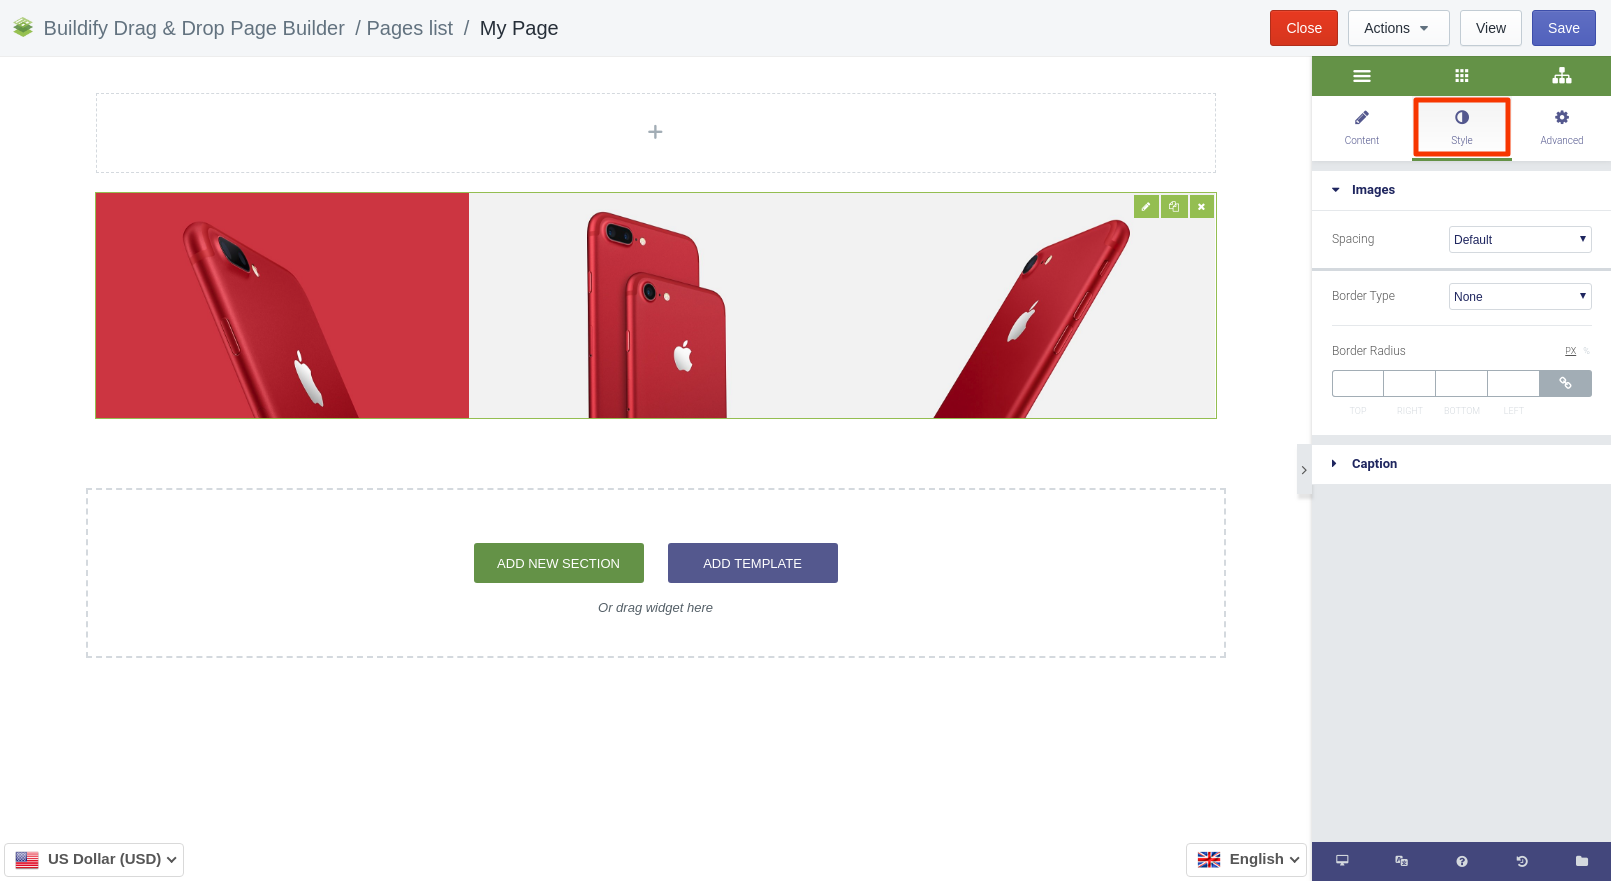Click the duplicate icon on gallery widget
The height and width of the screenshot is (881, 1611).
click(1174, 206)
